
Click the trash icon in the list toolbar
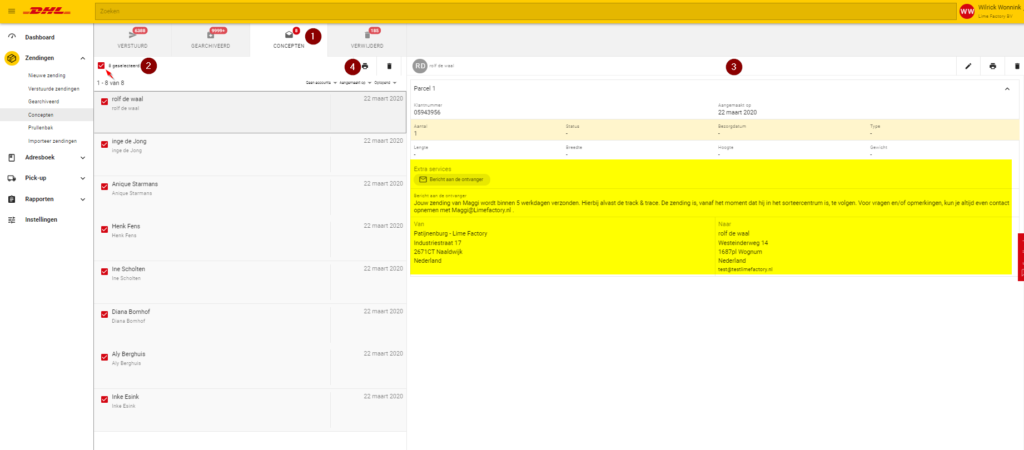click(x=389, y=66)
